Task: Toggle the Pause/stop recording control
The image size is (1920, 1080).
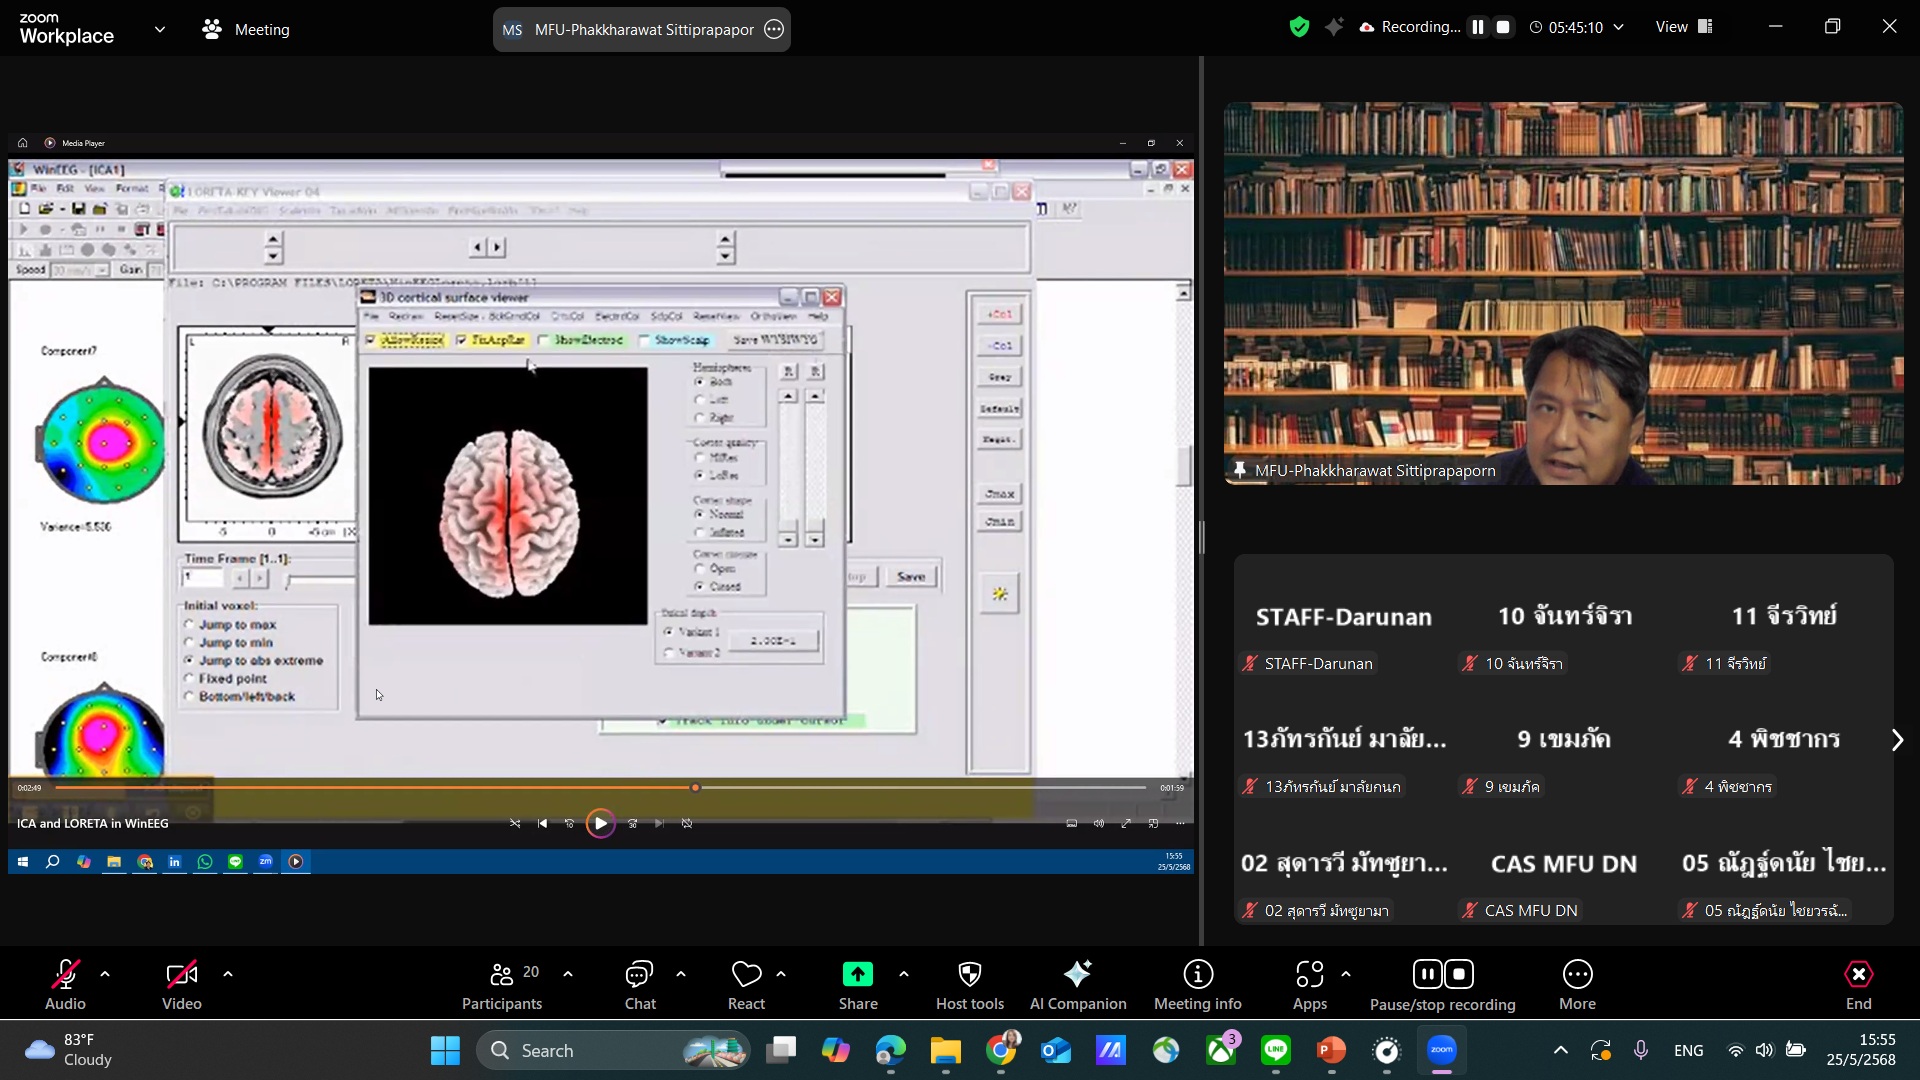Action: [x=1442, y=974]
